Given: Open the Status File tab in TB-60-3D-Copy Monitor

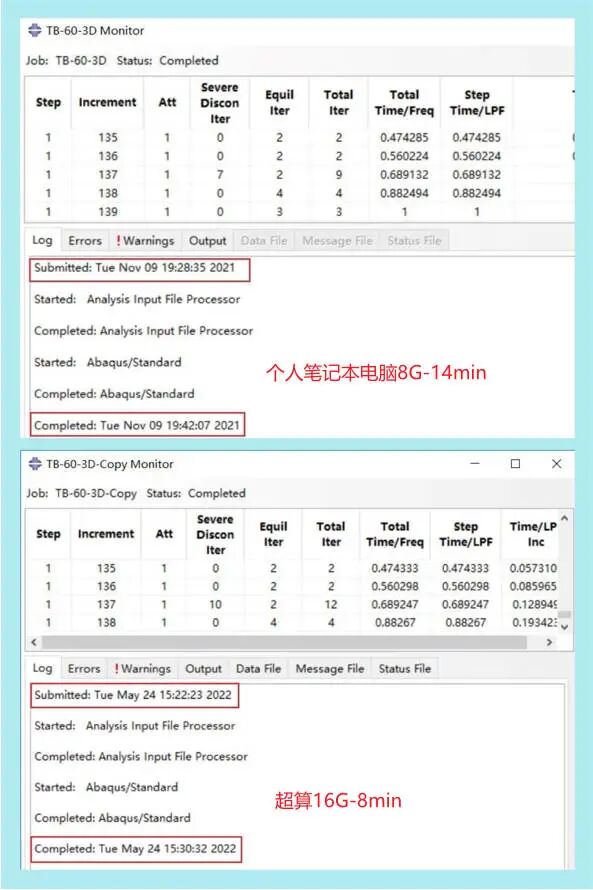Looking at the screenshot, I should [405, 669].
